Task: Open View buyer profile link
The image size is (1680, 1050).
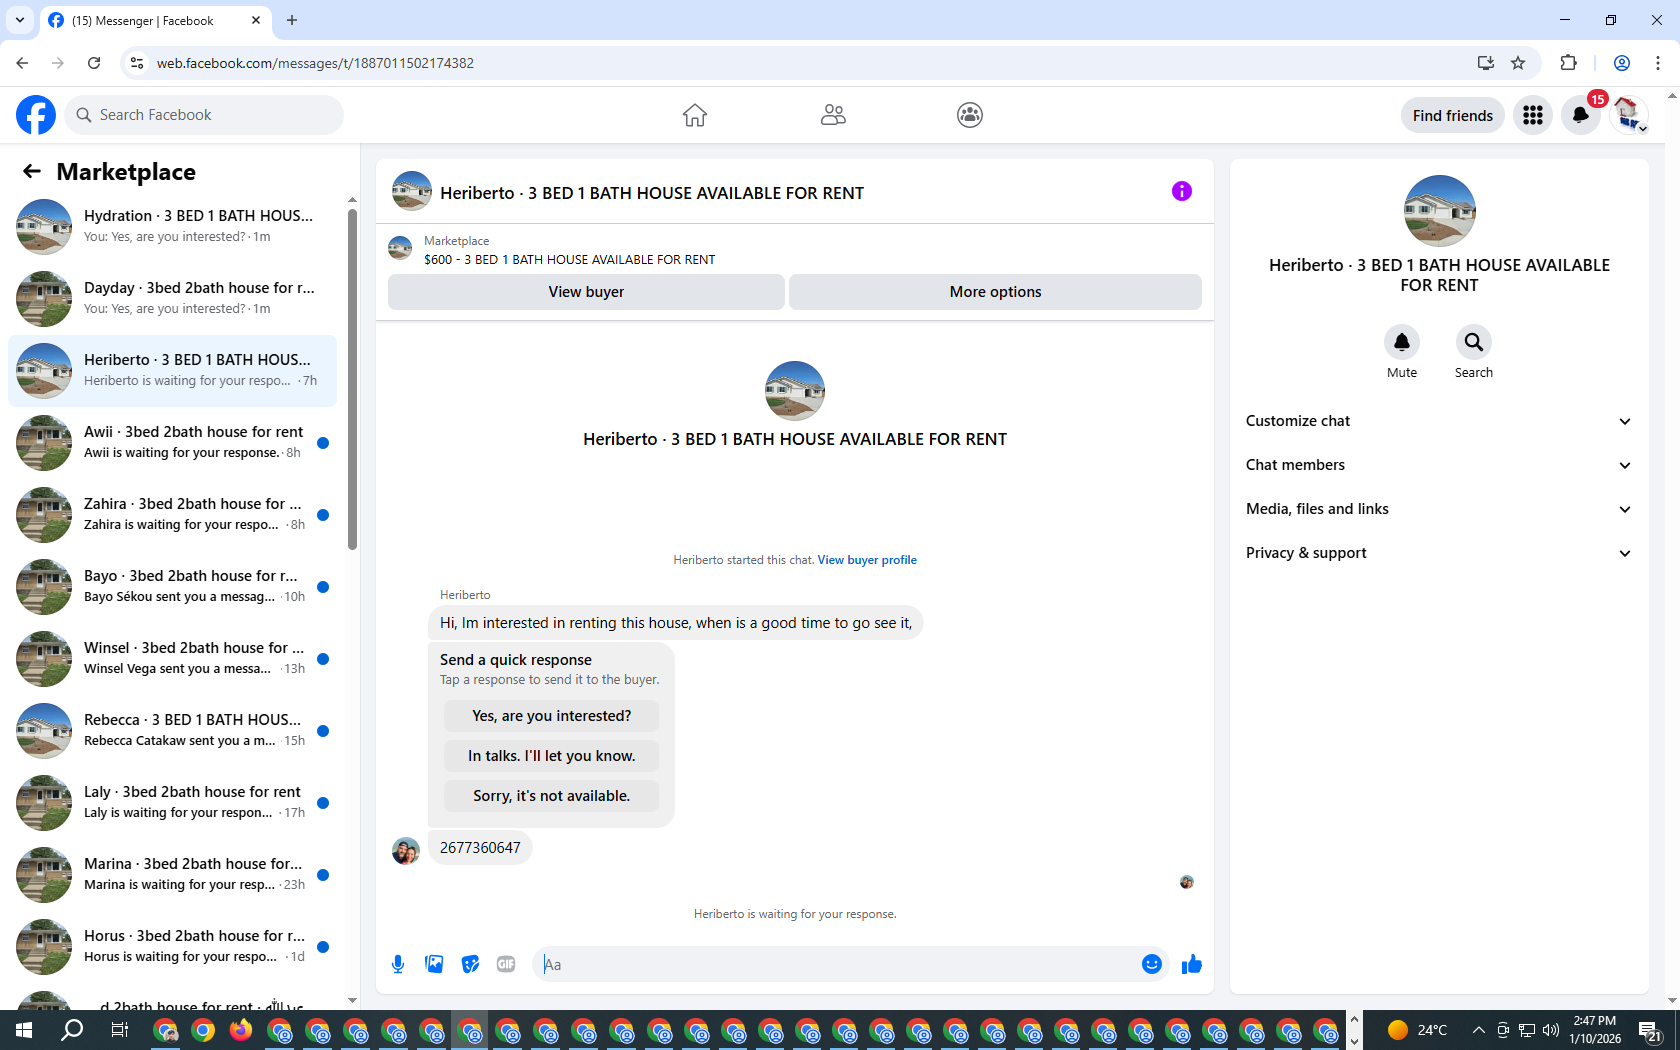Action: click(867, 560)
